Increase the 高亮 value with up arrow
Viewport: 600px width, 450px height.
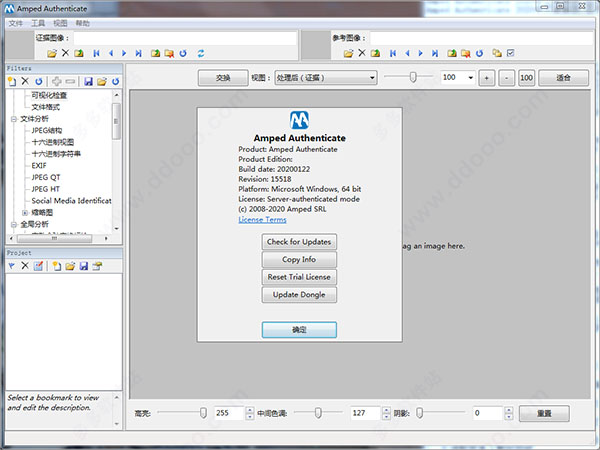250,410
